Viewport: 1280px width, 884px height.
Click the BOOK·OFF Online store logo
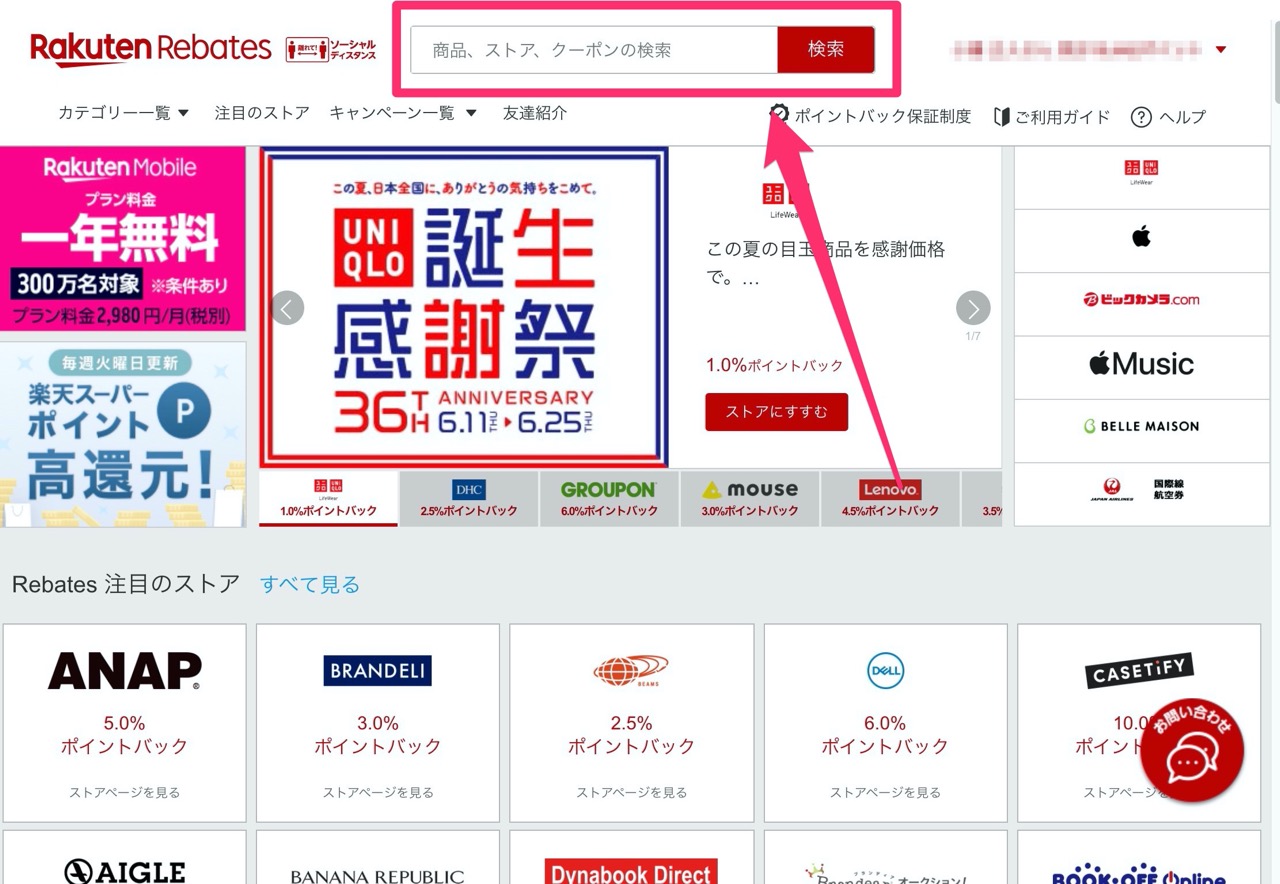click(x=1139, y=873)
